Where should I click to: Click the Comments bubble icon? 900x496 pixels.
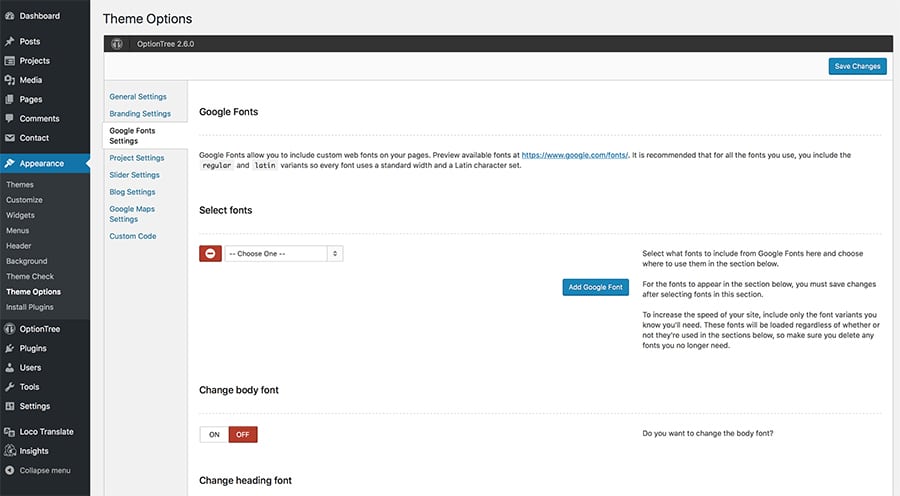[10, 118]
